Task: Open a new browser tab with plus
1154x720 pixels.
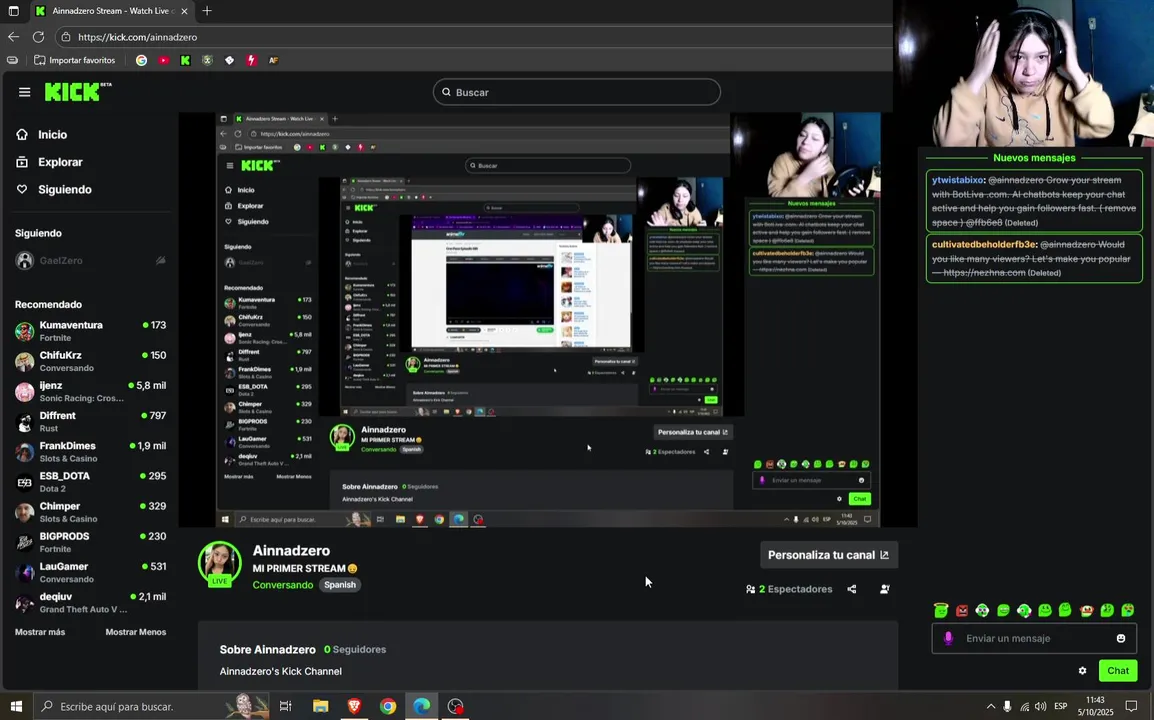Action: [207, 11]
